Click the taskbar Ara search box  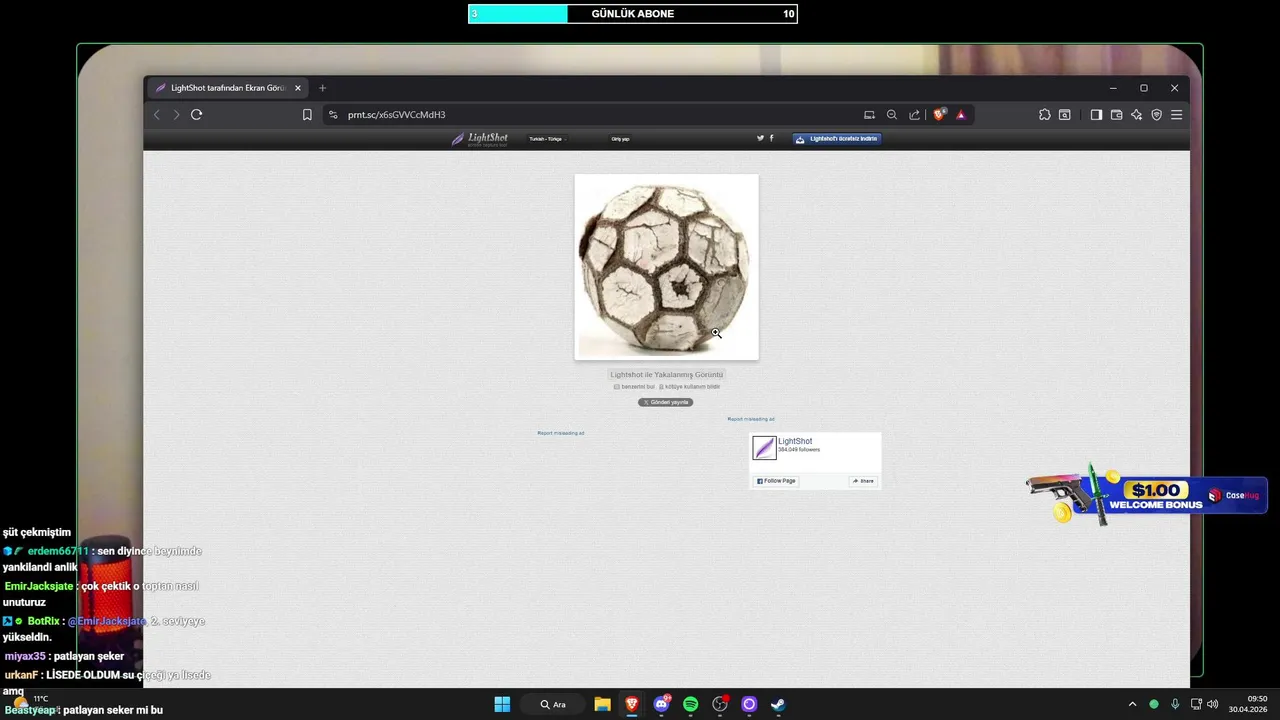553,704
